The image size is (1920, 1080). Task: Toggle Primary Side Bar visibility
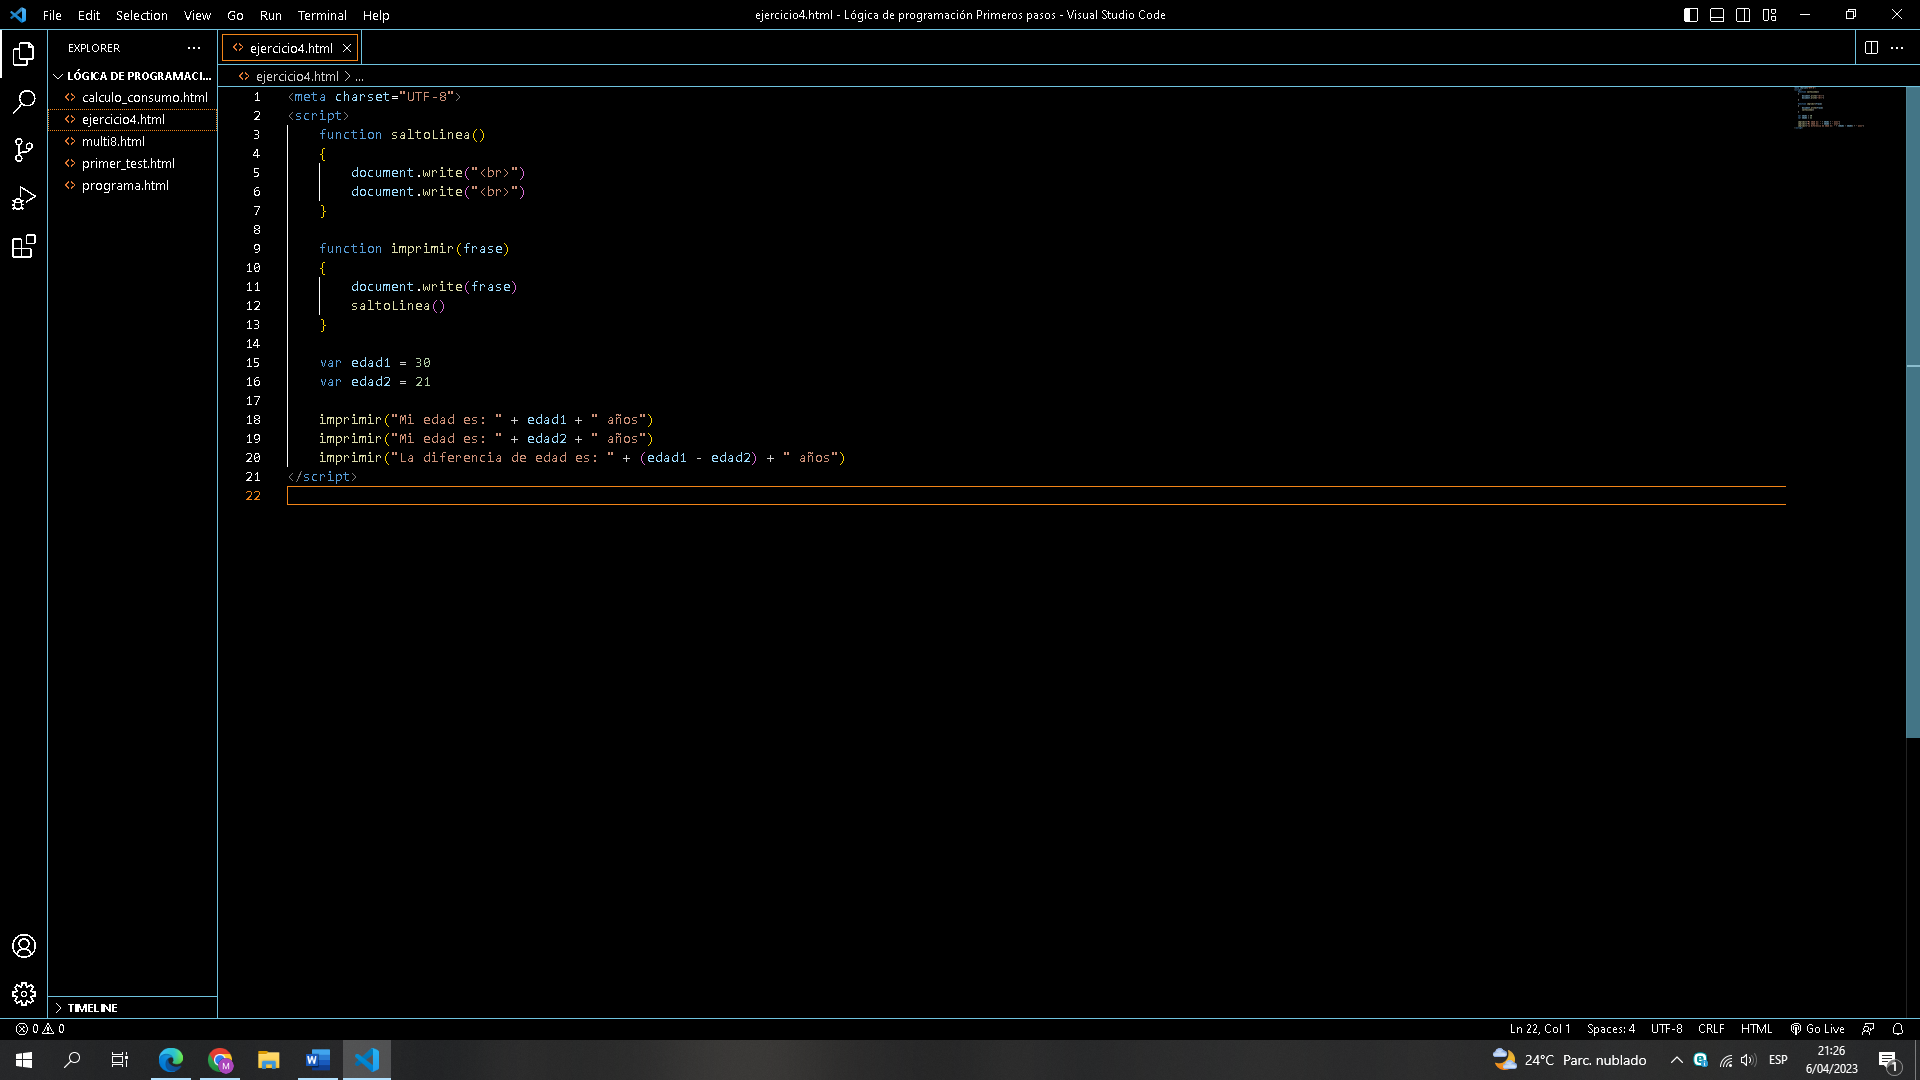pyautogui.click(x=1691, y=15)
